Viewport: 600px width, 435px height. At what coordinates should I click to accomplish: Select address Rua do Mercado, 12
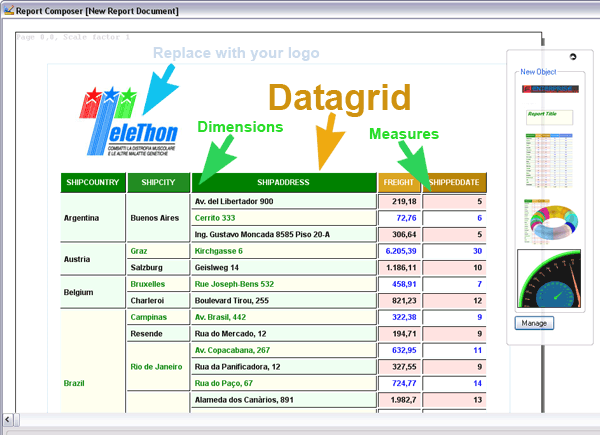284,334
